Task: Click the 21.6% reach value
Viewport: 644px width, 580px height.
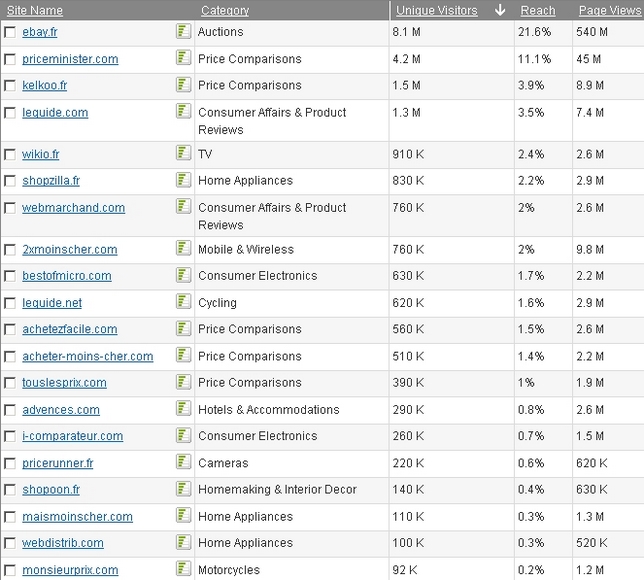Action: coord(534,32)
